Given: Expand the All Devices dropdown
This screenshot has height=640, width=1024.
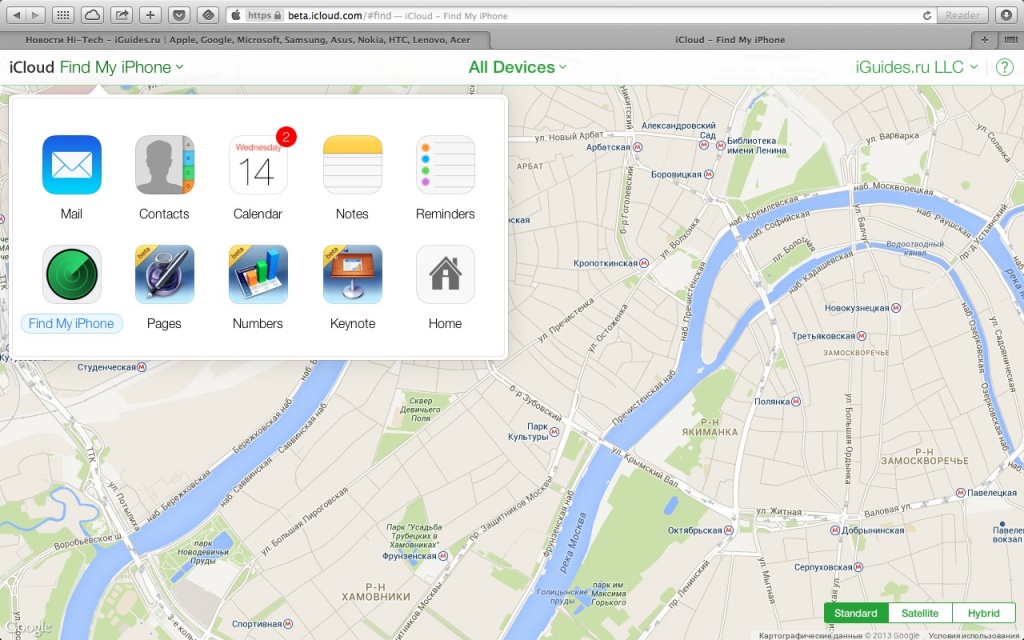Looking at the screenshot, I should [x=517, y=68].
